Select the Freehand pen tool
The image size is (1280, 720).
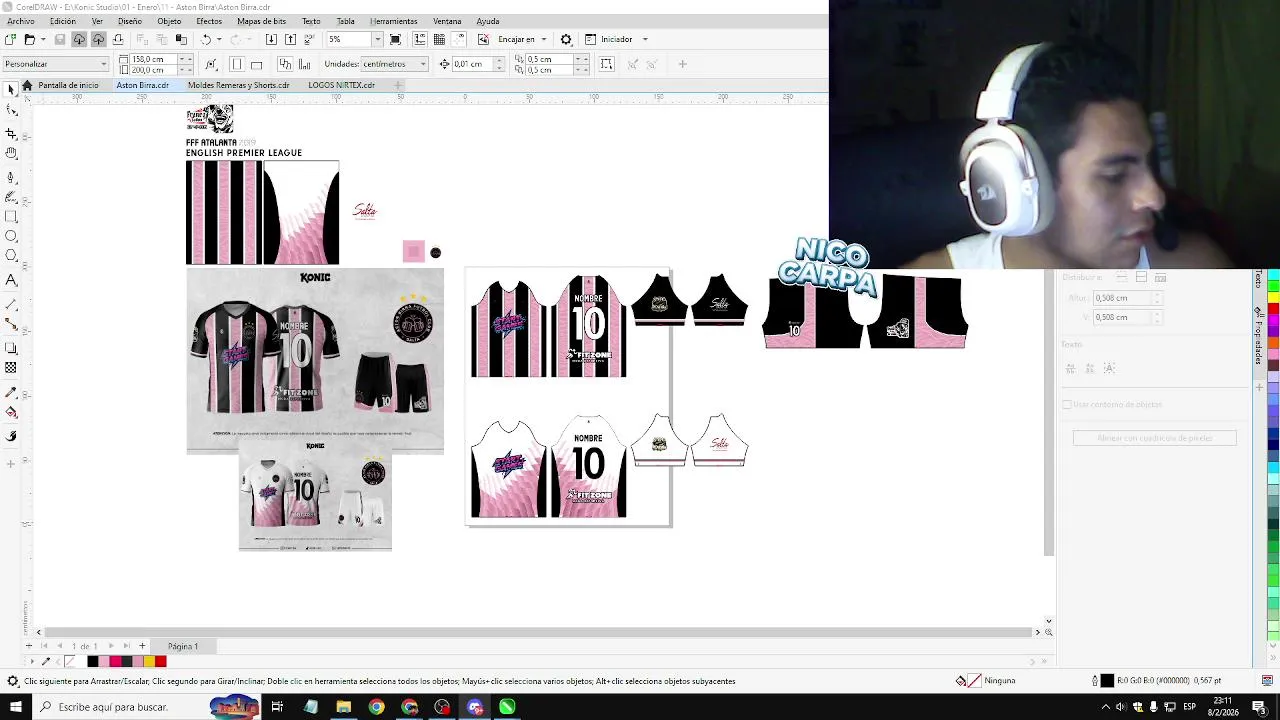[11, 177]
